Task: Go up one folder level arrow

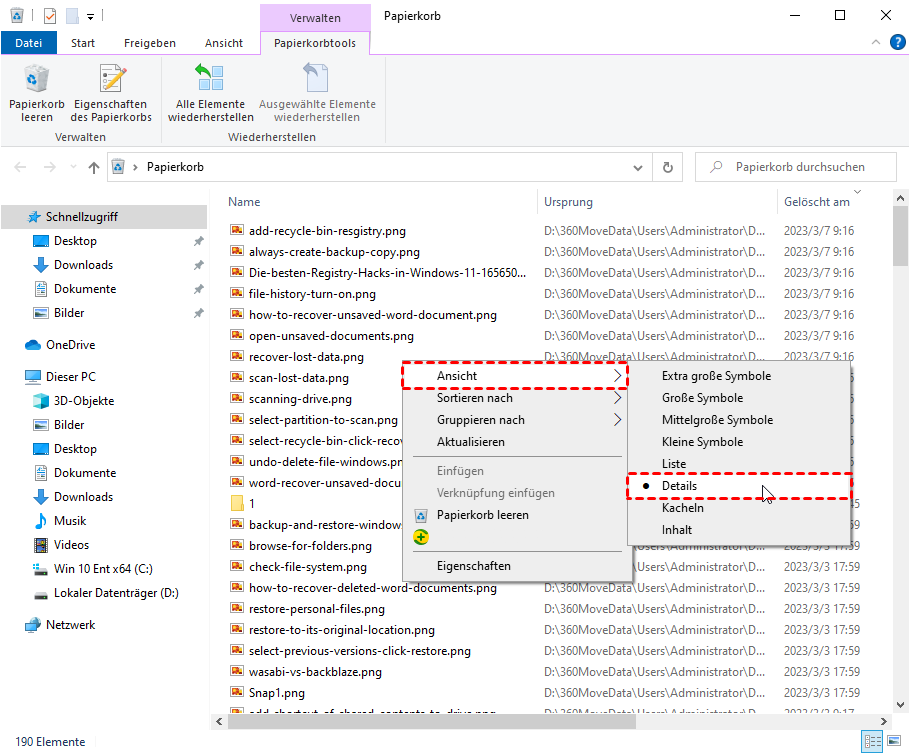Action: (93, 168)
